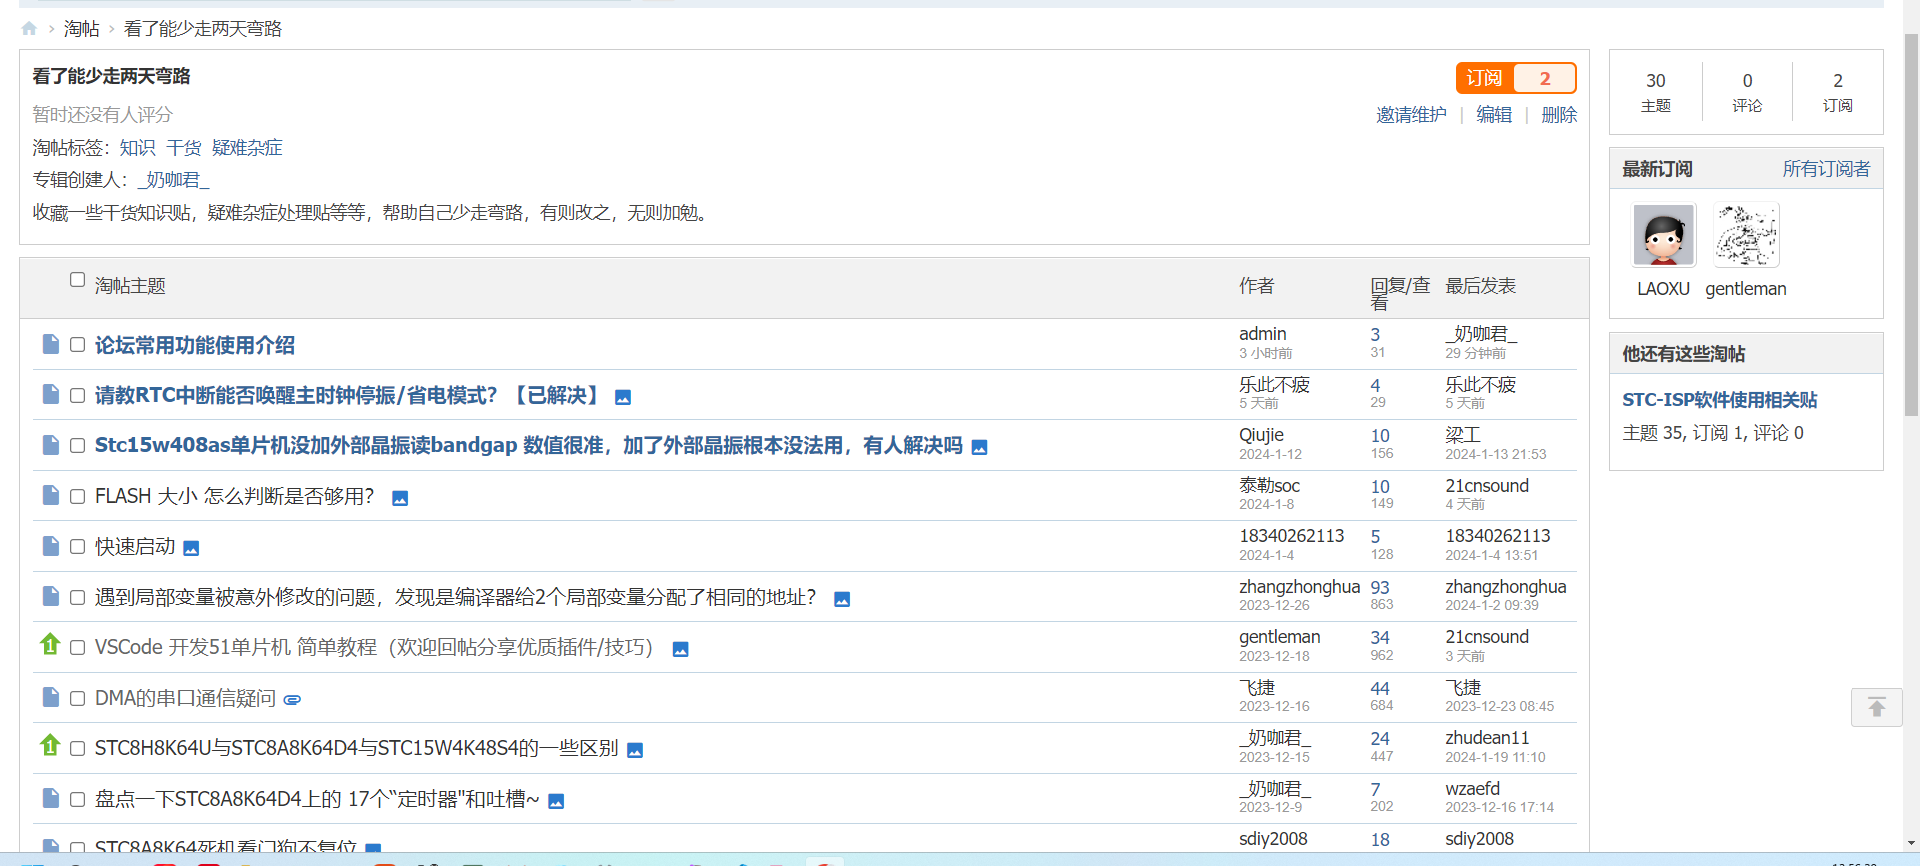Check the box for DMA的串口通信疑问
The width and height of the screenshot is (1920, 866).
[x=77, y=699]
